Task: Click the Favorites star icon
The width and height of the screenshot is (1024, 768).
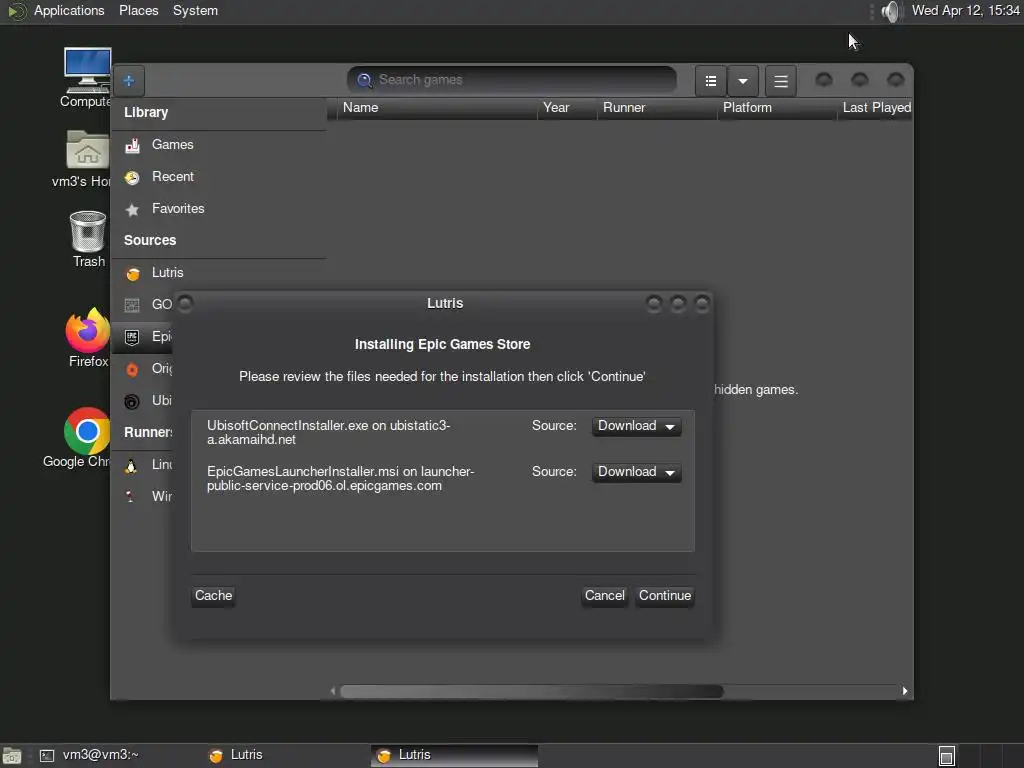Action: tap(132, 210)
